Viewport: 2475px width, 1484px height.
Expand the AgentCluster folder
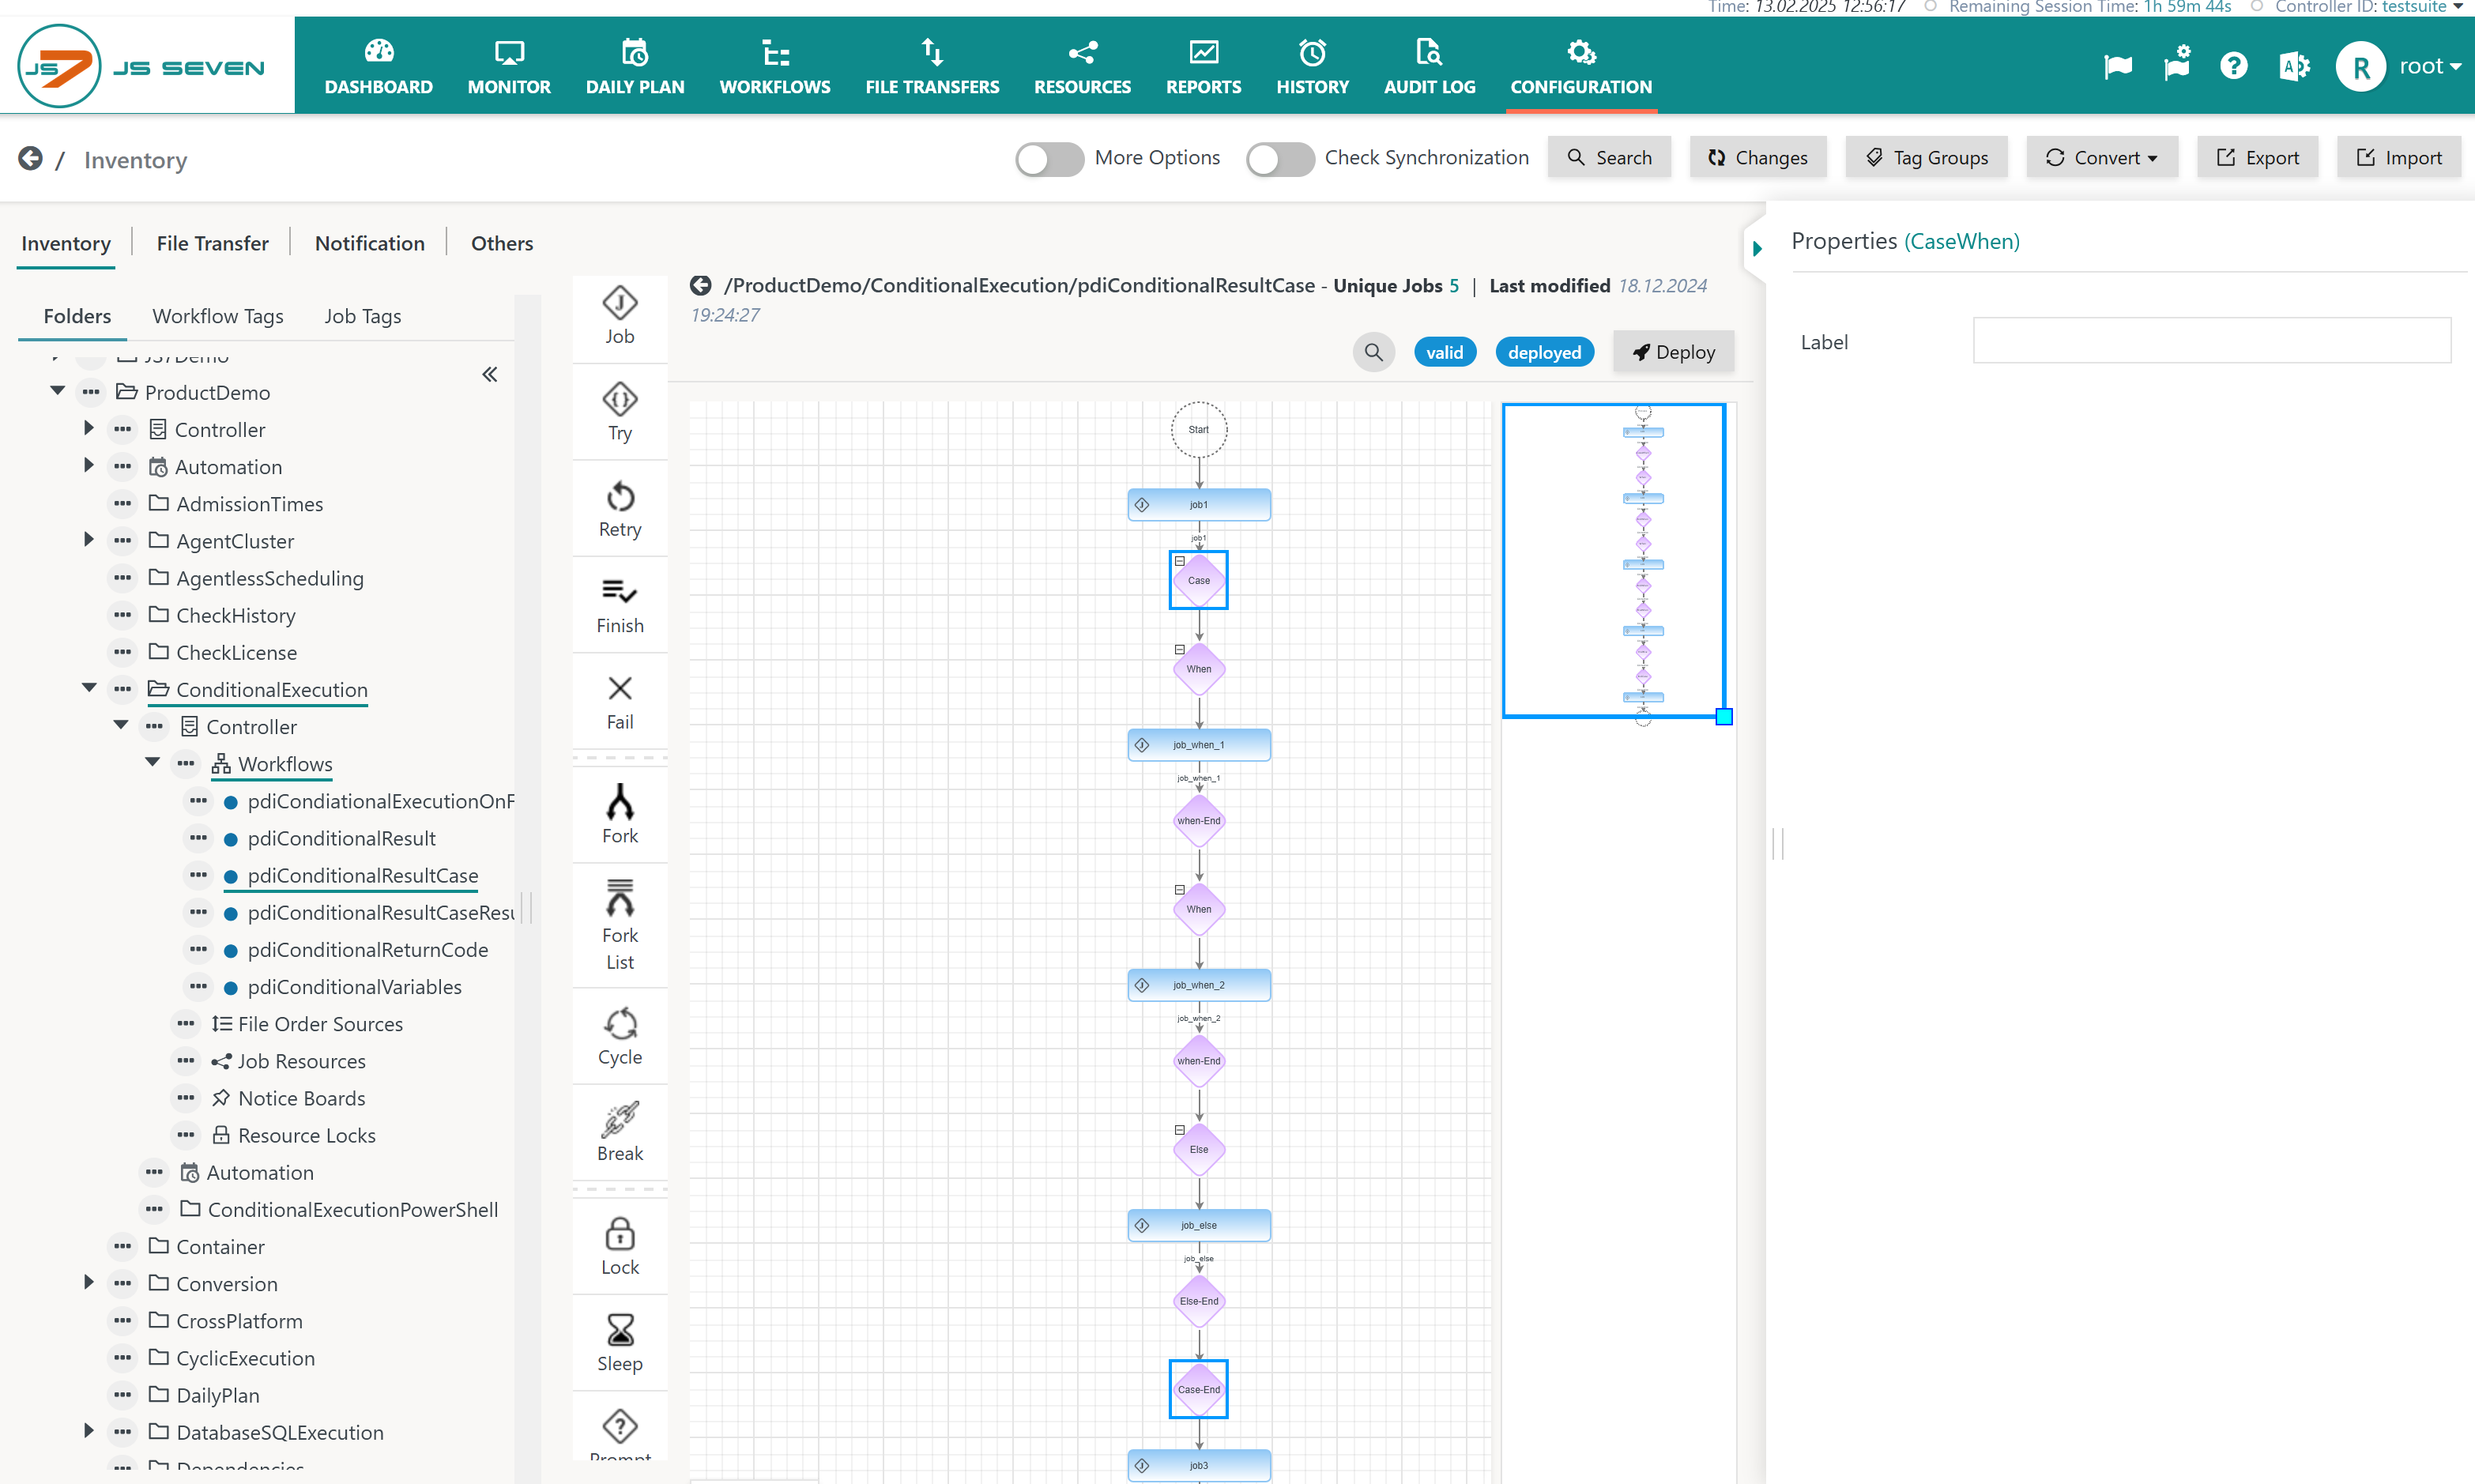(x=88, y=540)
